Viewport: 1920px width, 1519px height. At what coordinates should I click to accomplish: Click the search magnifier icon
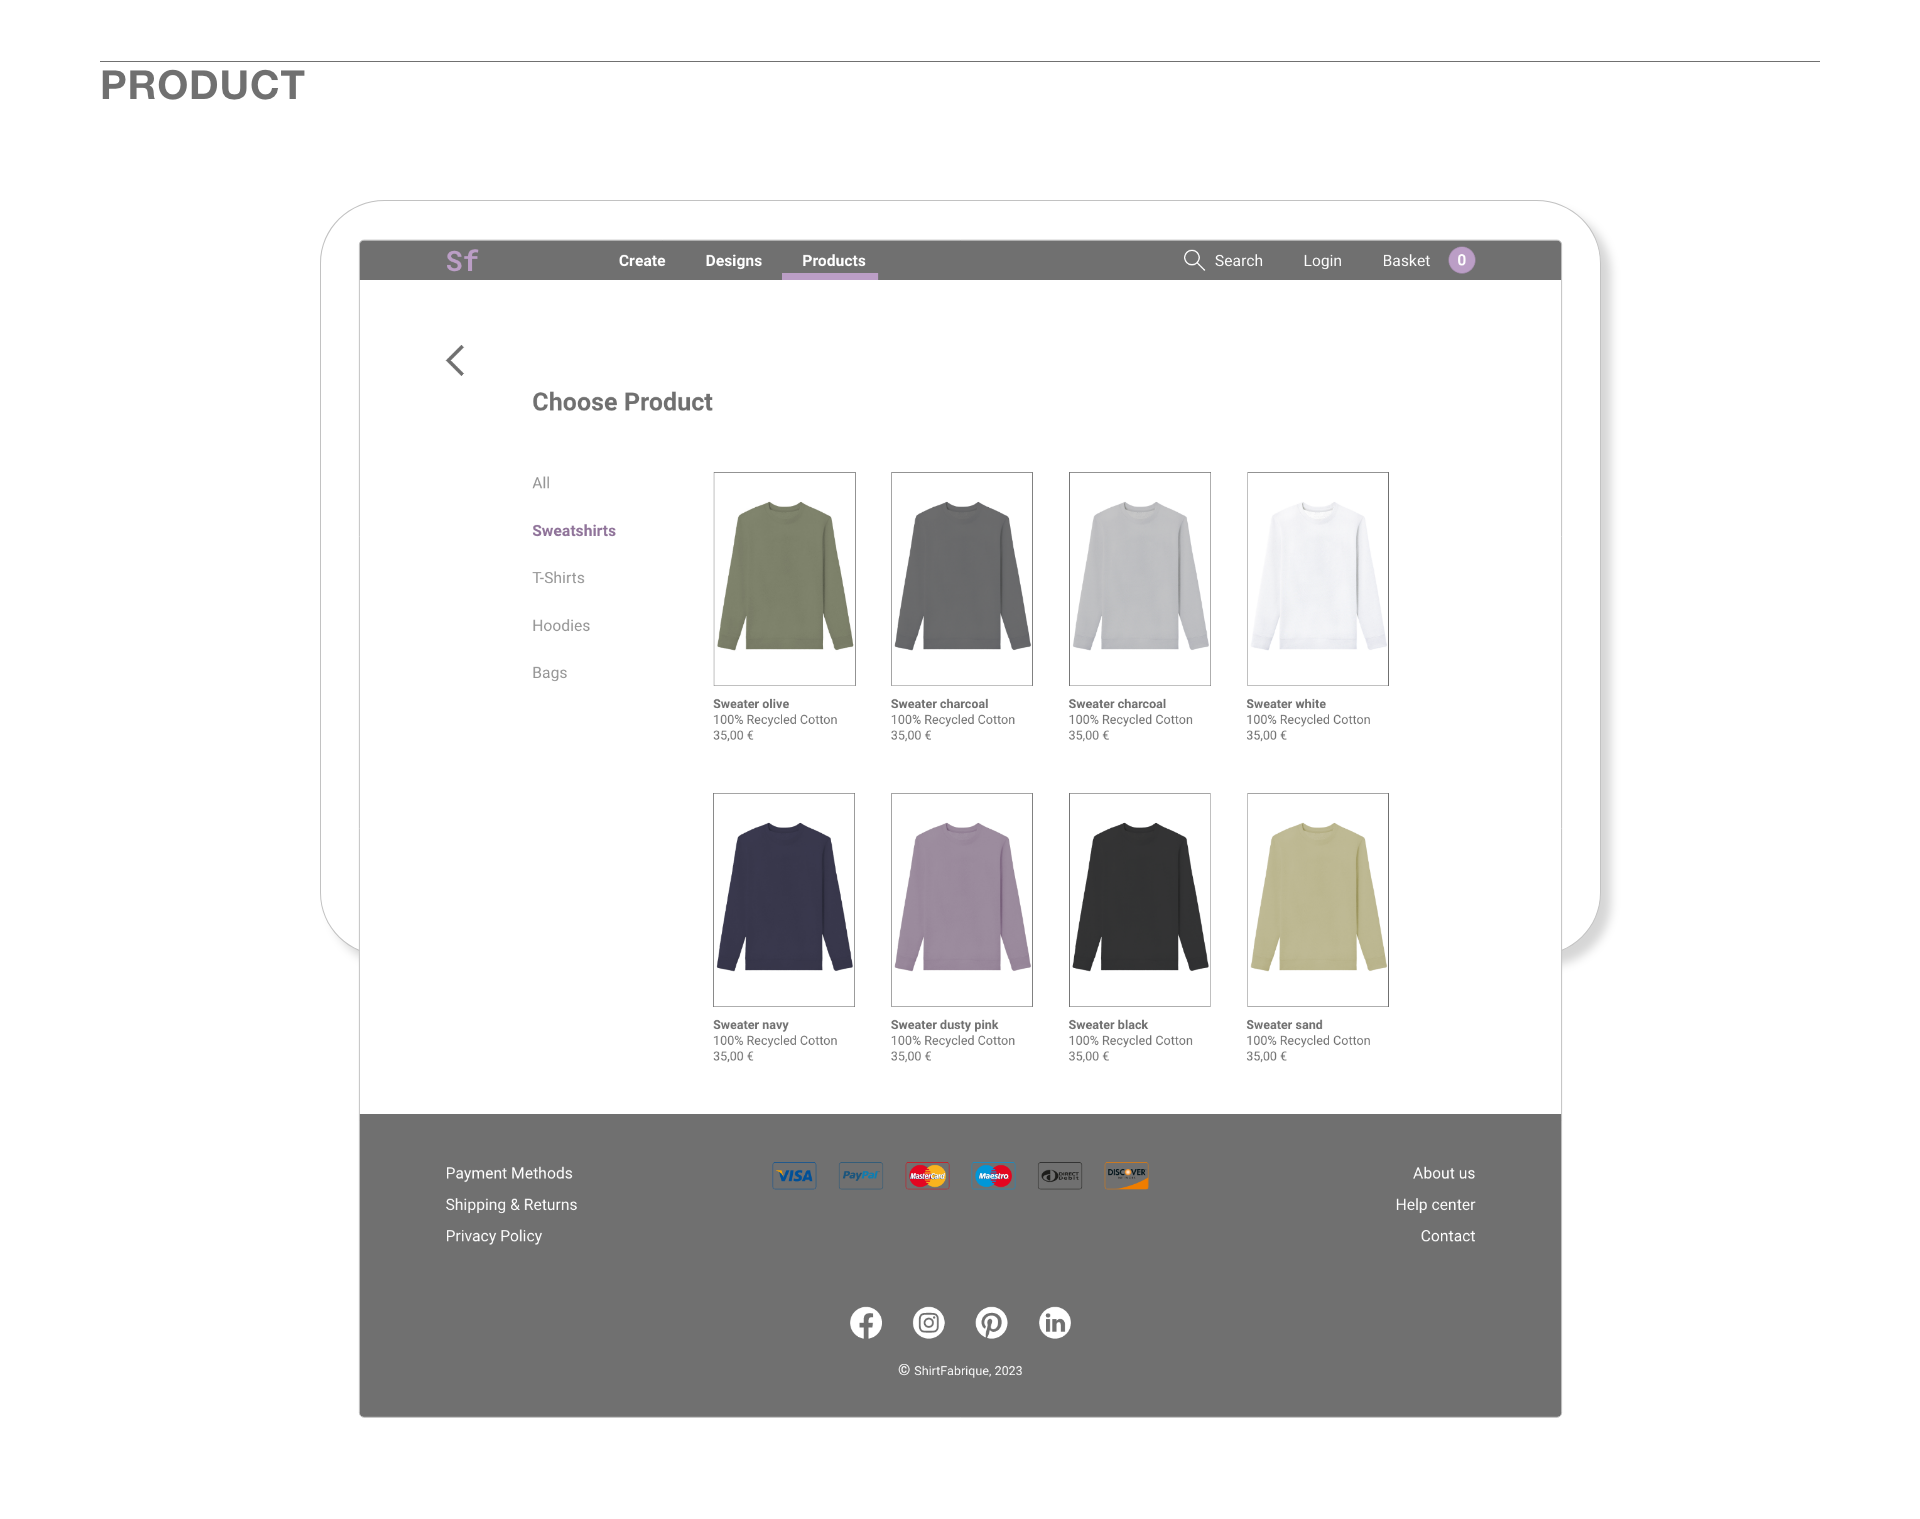pos(1193,260)
